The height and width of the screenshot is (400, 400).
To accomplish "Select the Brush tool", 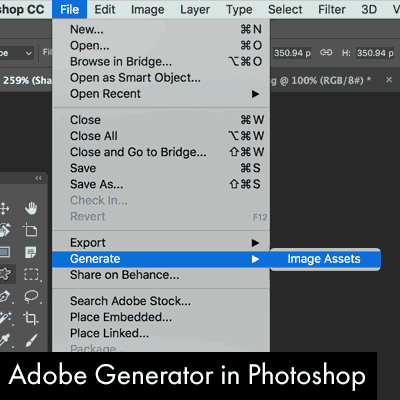I will [x=31, y=340].
